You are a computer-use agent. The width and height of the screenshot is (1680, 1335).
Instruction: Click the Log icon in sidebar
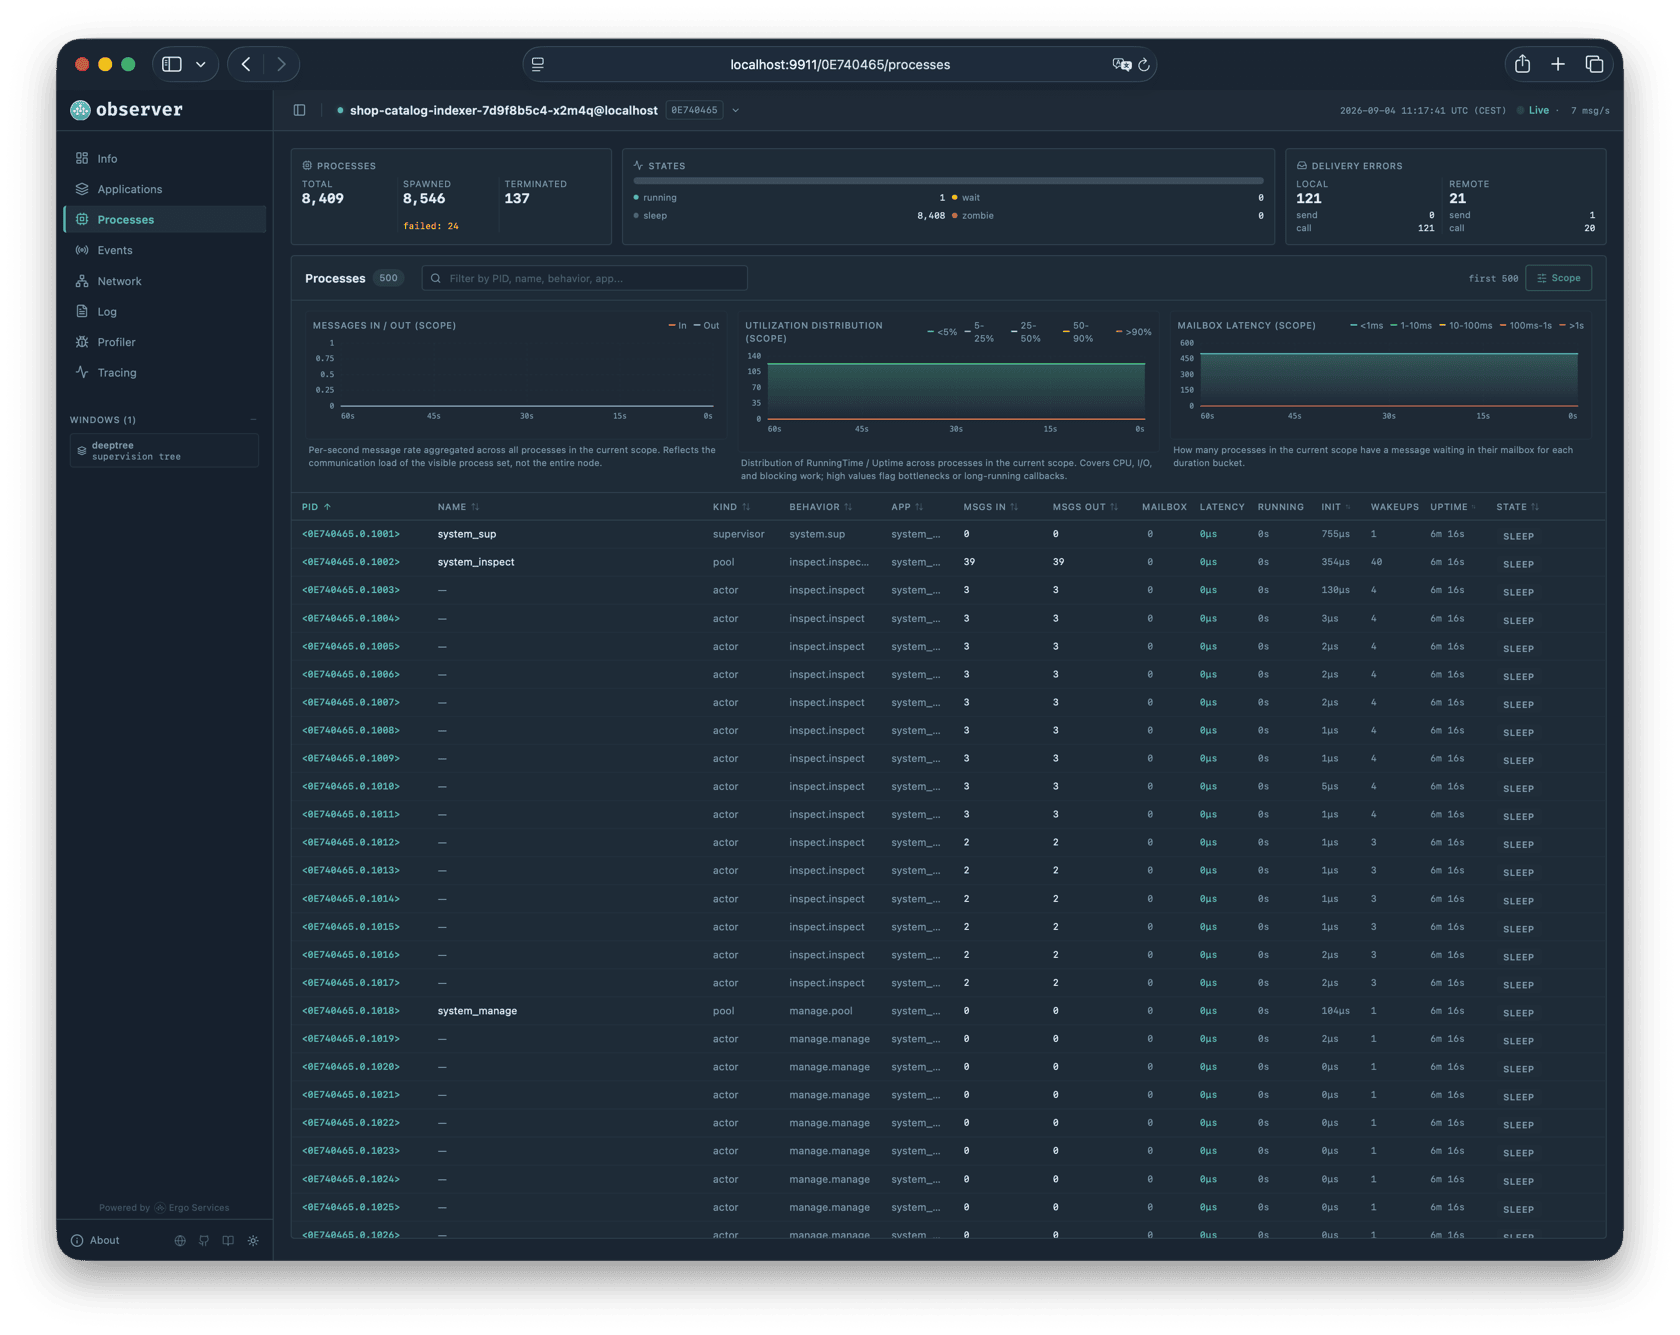(82, 311)
